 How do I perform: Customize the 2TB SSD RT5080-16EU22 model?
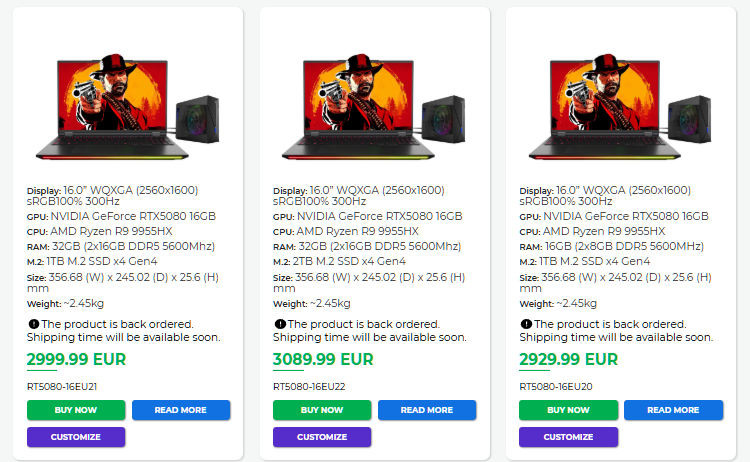tap(322, 437)
